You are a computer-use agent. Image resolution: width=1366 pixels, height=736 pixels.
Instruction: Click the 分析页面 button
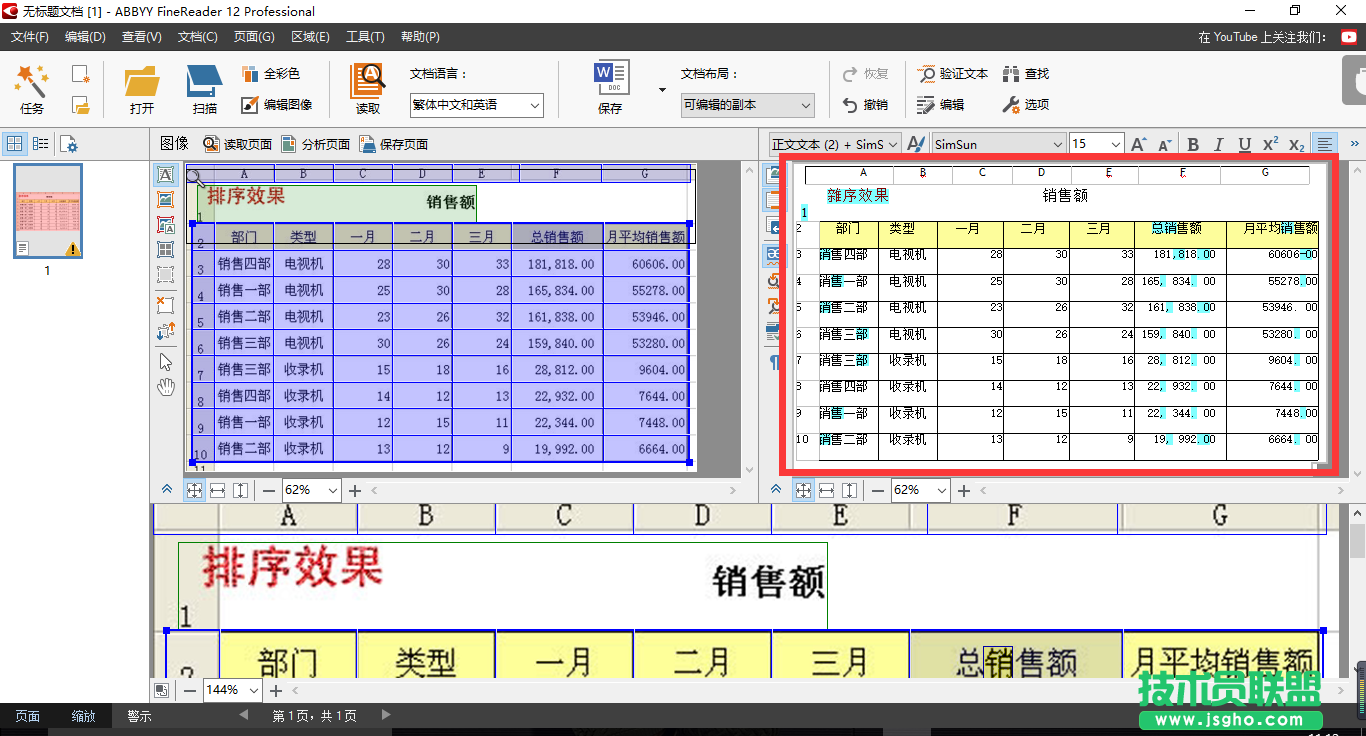pyautogui.click(x=316, y=144)
